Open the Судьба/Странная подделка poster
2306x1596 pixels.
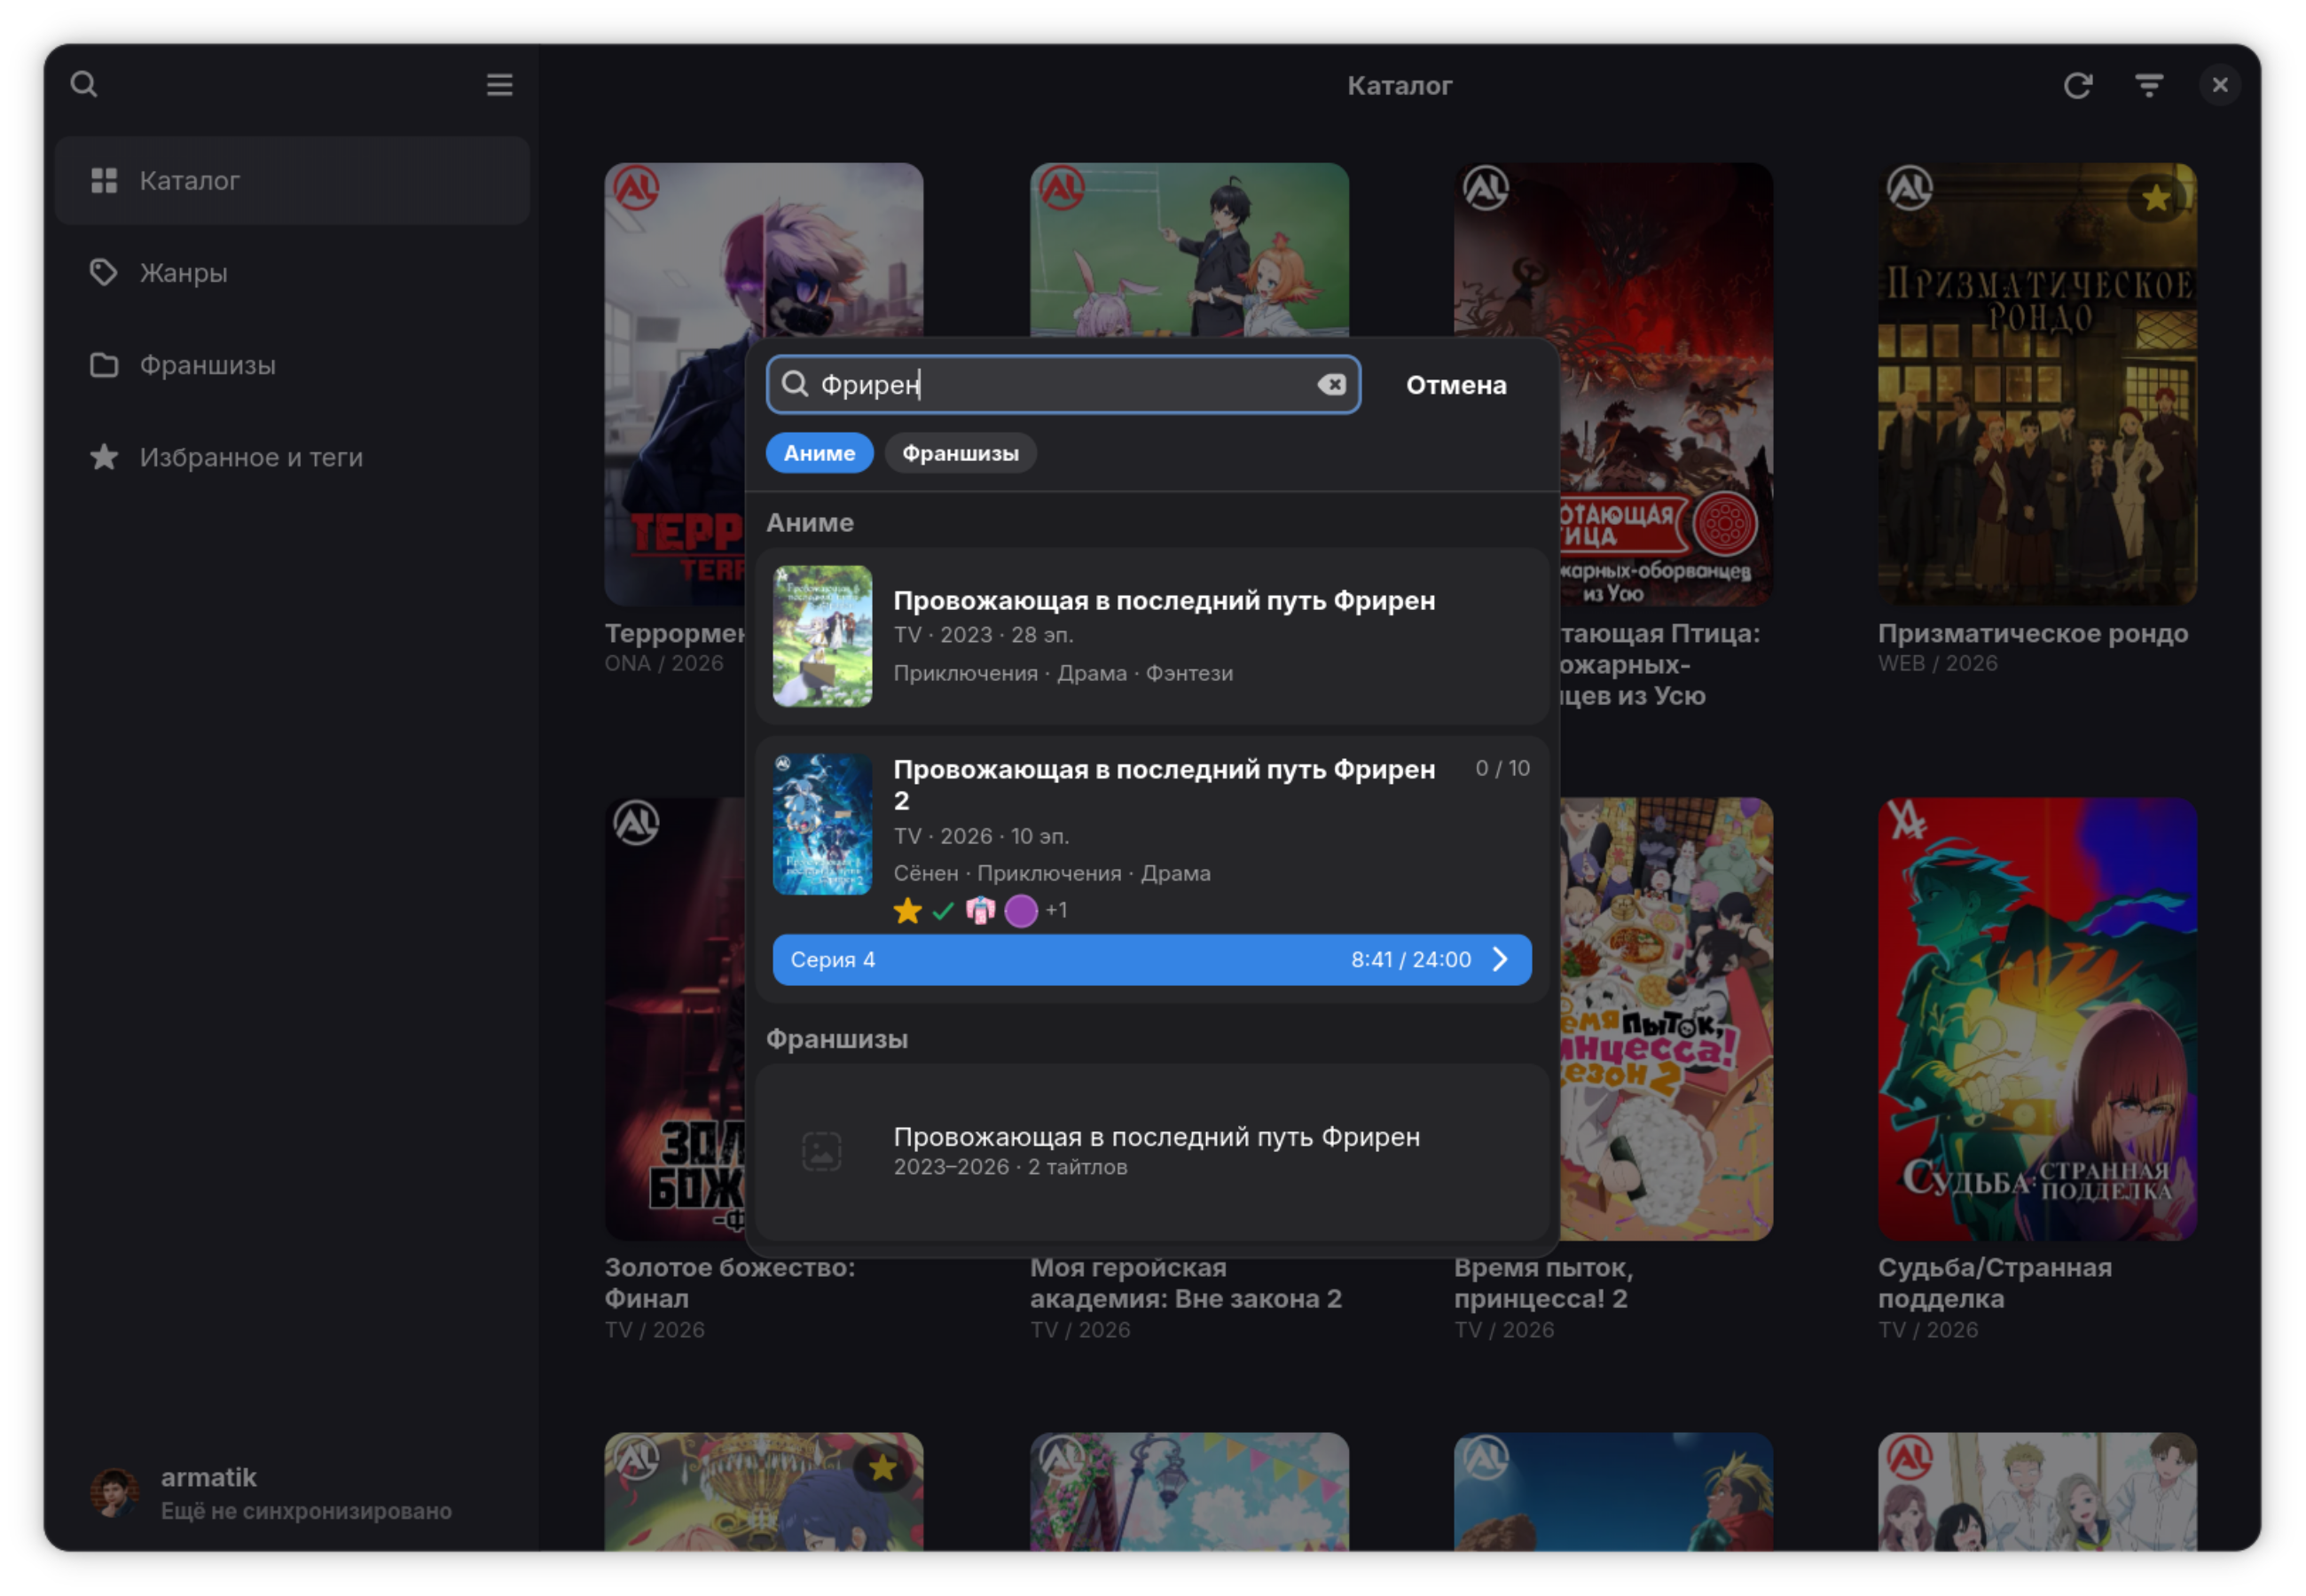point(2037,1020)
